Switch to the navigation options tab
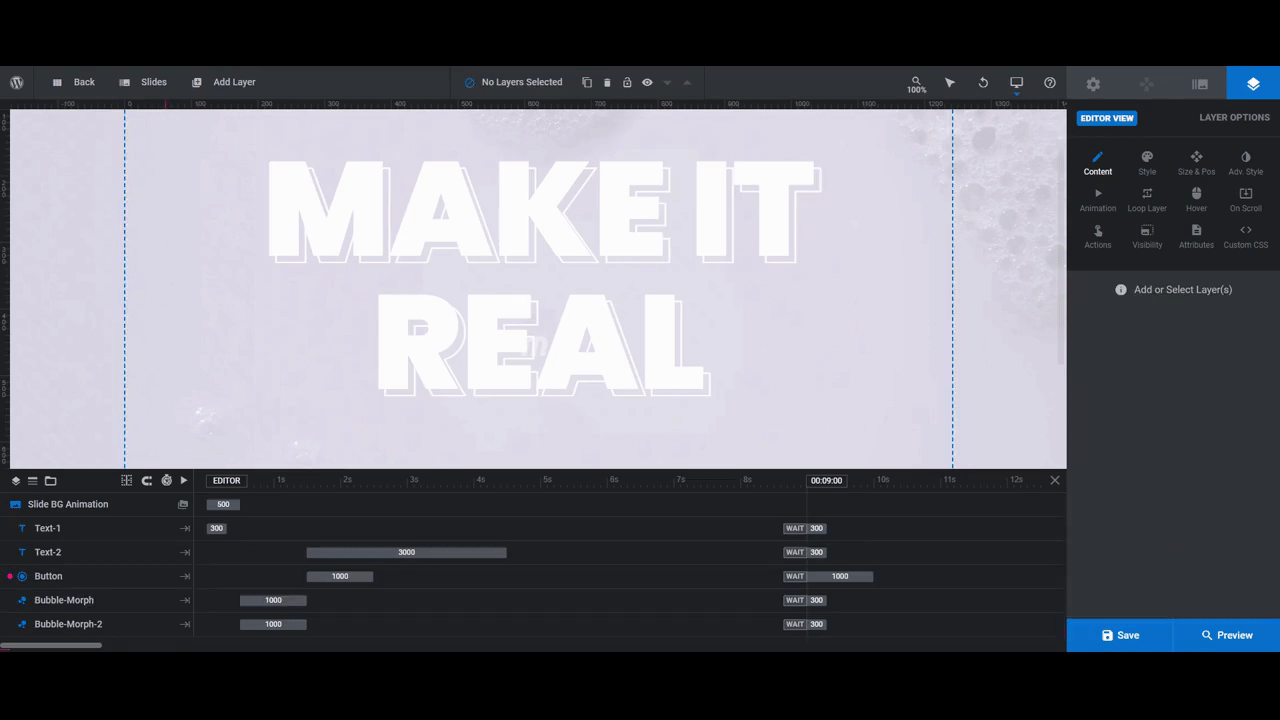The height and width of the screenshot is (720, 1280). point(1147,84)
